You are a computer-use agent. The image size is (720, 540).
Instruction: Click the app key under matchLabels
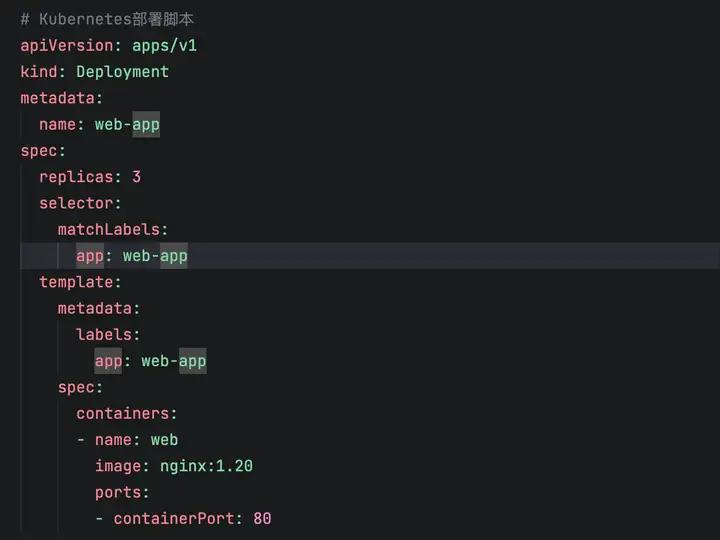[90, 256]
